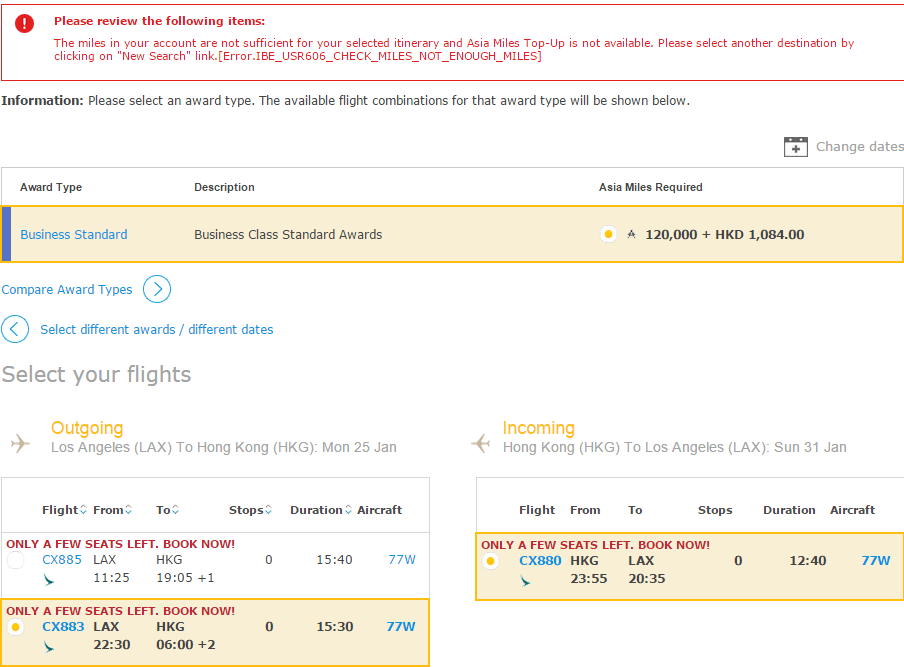
Task: Click the Business Class Standard Awards description
Action: 288,235
